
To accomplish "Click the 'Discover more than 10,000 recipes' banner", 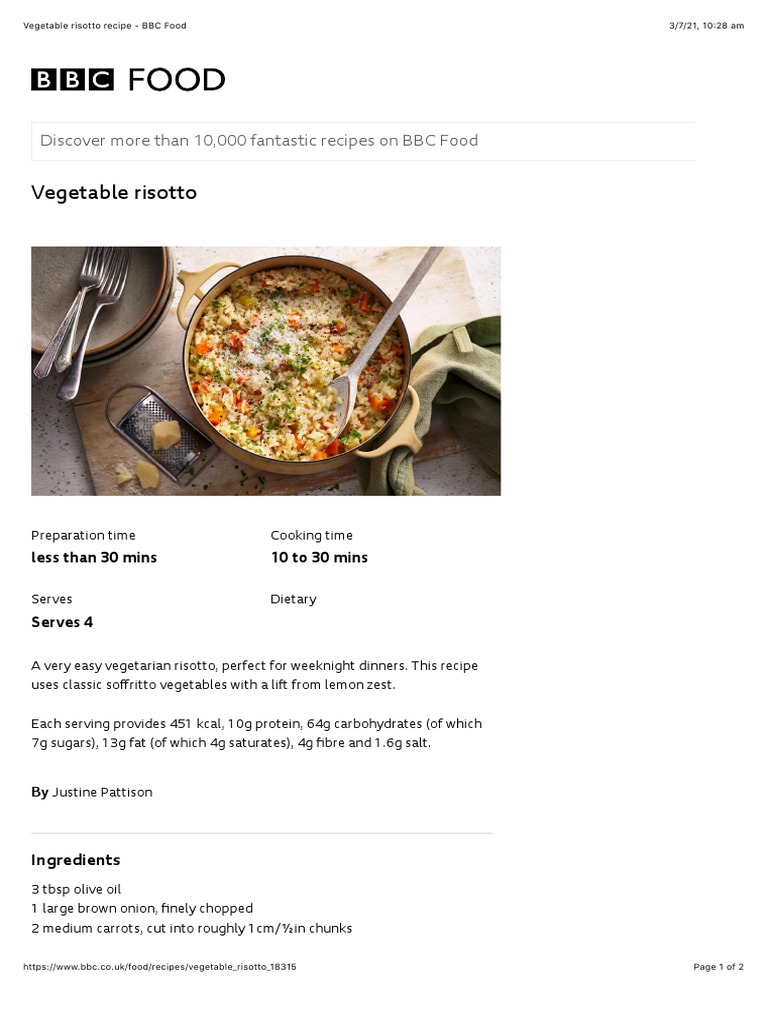I will [259, 141].
